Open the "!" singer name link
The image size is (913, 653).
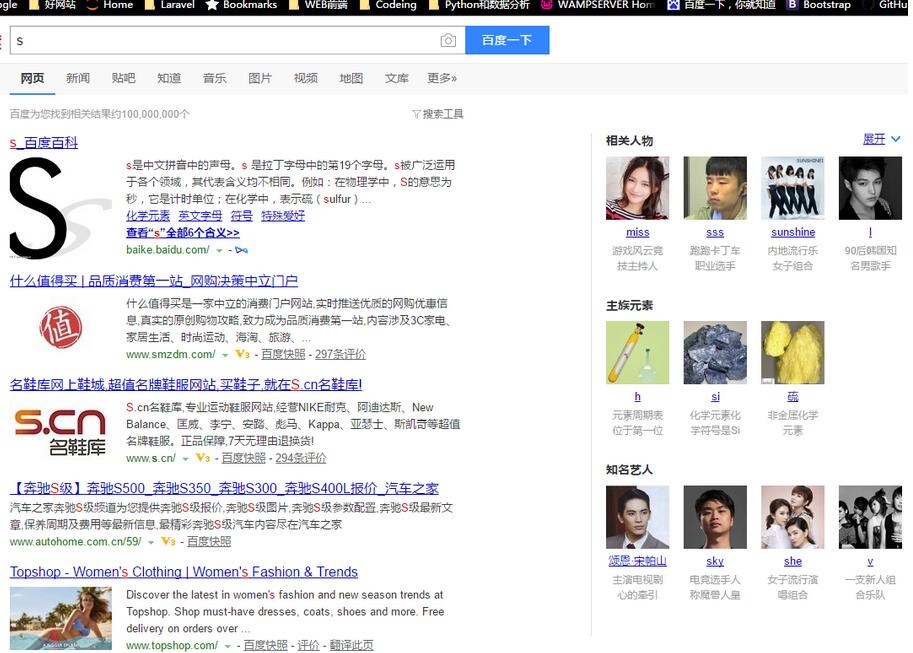click(870, 232)
